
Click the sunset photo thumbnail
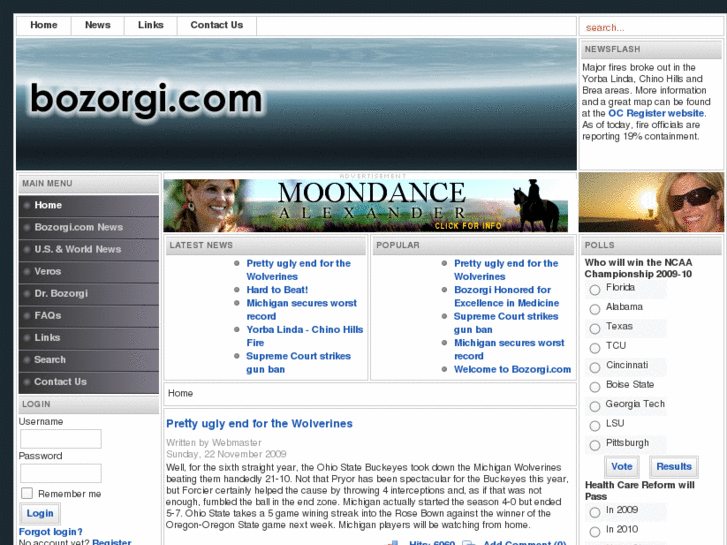tap(651, 202)
